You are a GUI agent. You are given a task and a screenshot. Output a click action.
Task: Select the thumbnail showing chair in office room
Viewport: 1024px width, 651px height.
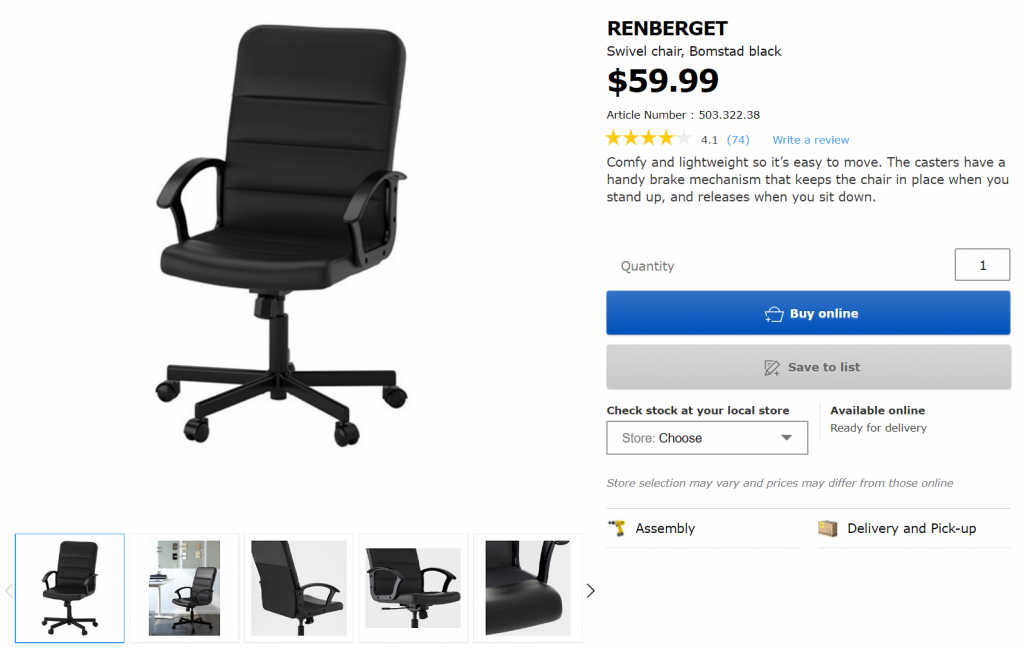[x=184, y=588]
